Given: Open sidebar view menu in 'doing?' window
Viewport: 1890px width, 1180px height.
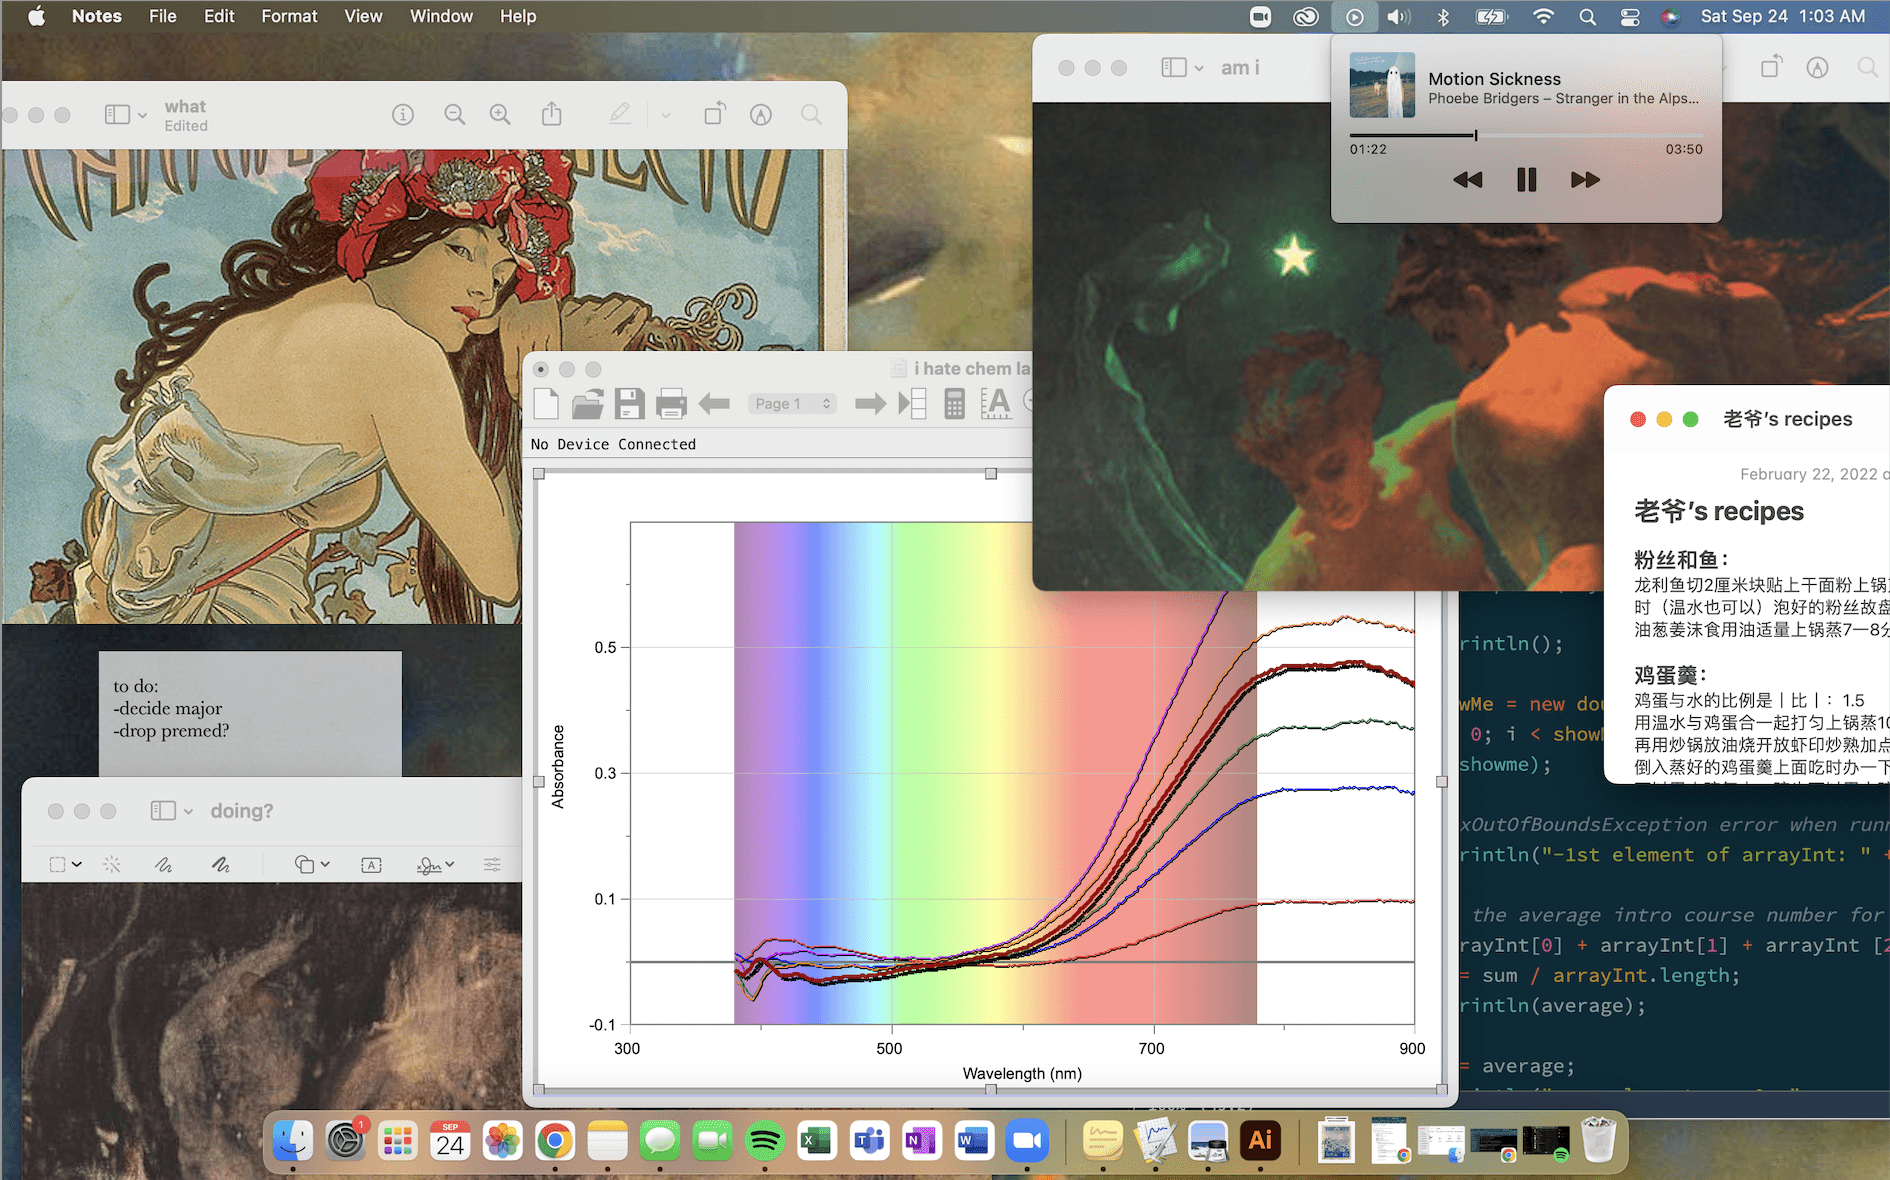Looking at the screenshot, I should pos(172,811).
